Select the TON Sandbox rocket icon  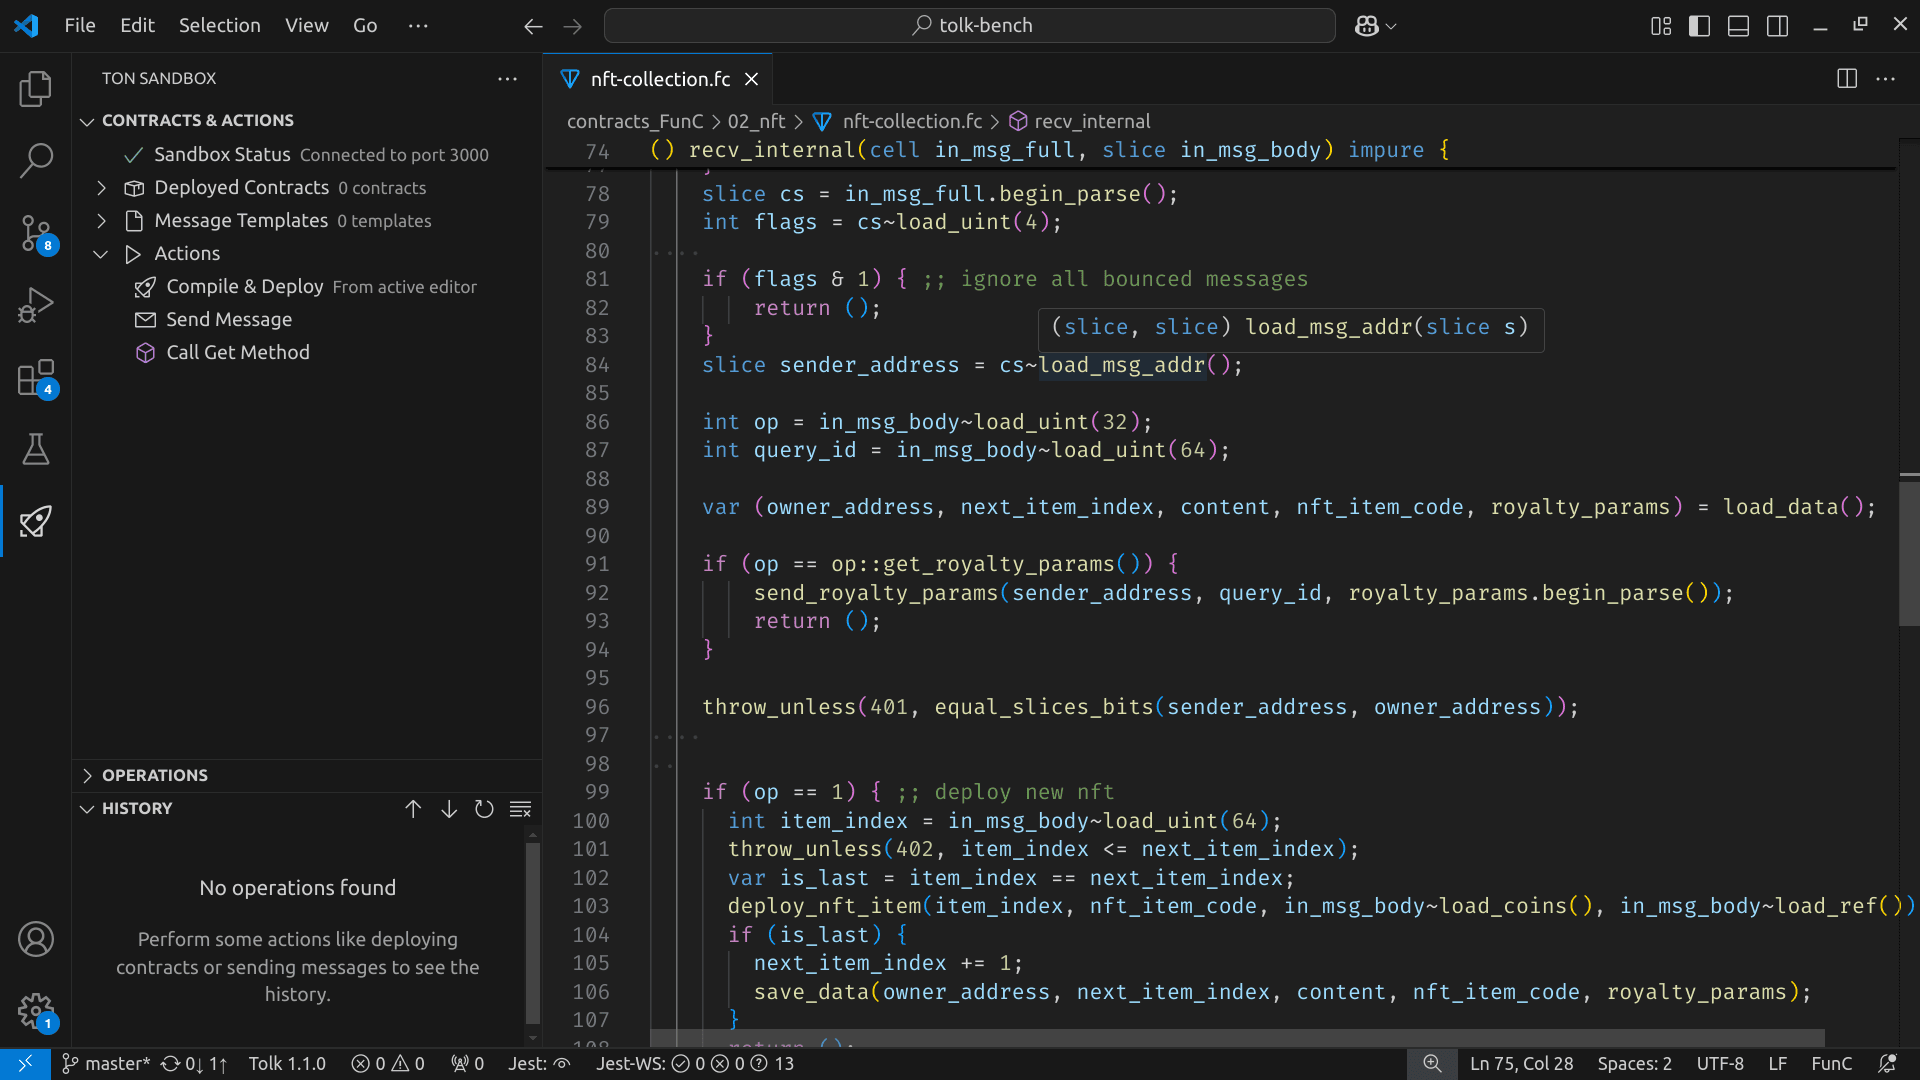36,521
